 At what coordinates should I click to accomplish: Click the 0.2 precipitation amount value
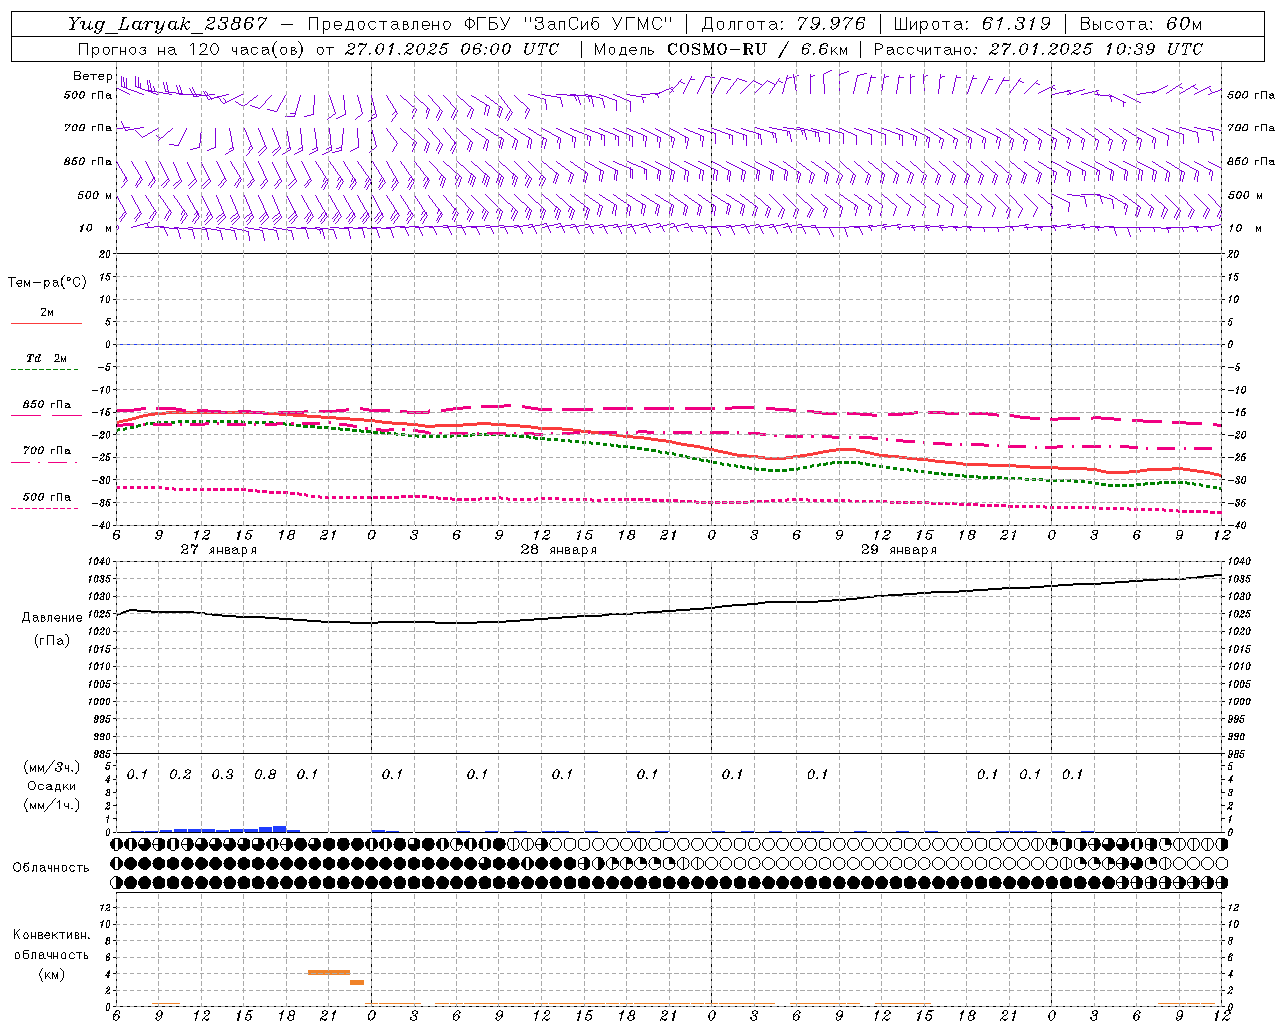tap(180, 774)
